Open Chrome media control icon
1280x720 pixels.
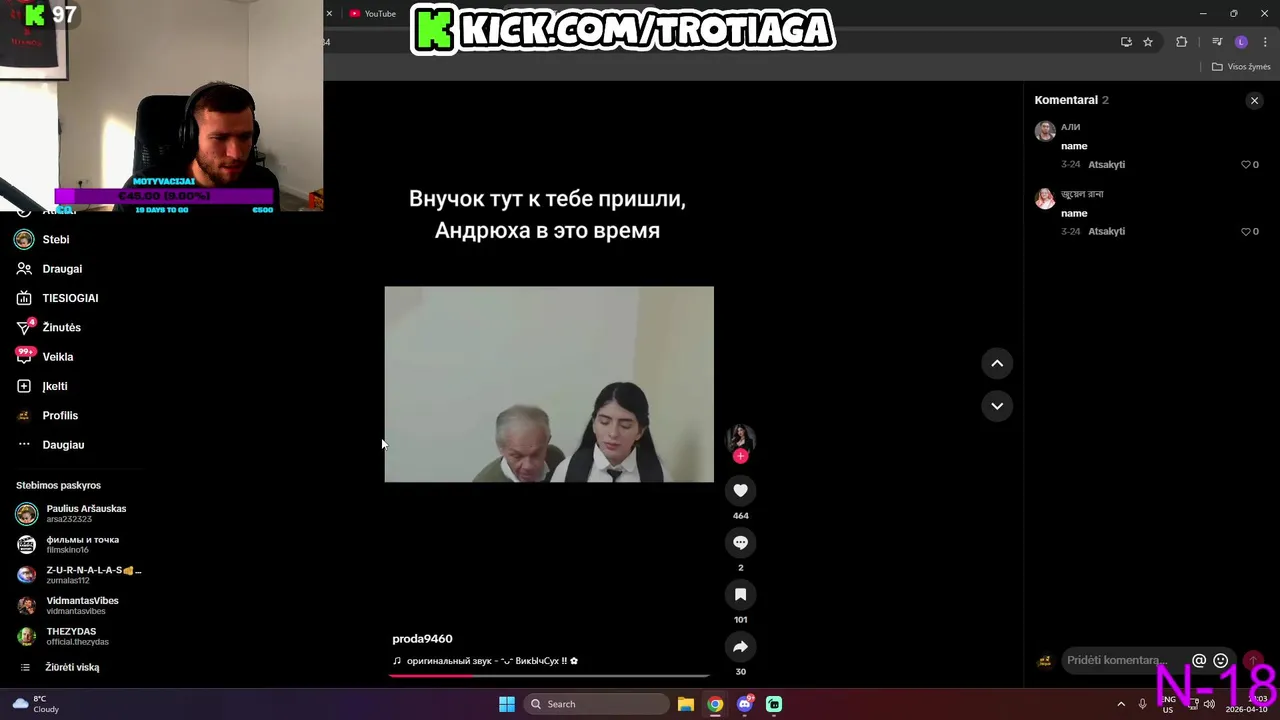(1216, 42)
